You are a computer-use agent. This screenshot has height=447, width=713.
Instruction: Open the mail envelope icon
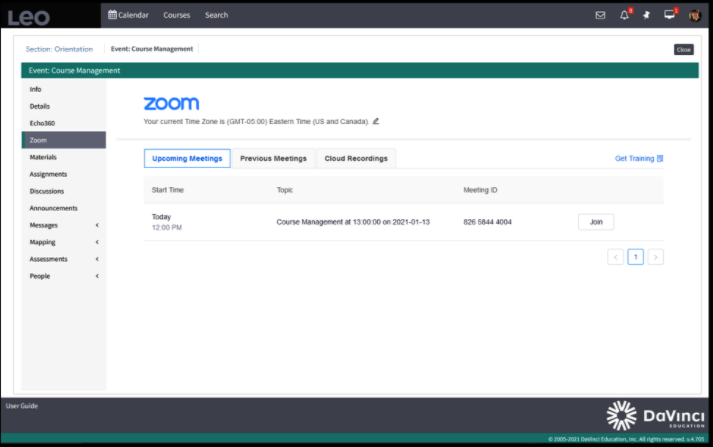pyautogui.click(x=600, y=15)
